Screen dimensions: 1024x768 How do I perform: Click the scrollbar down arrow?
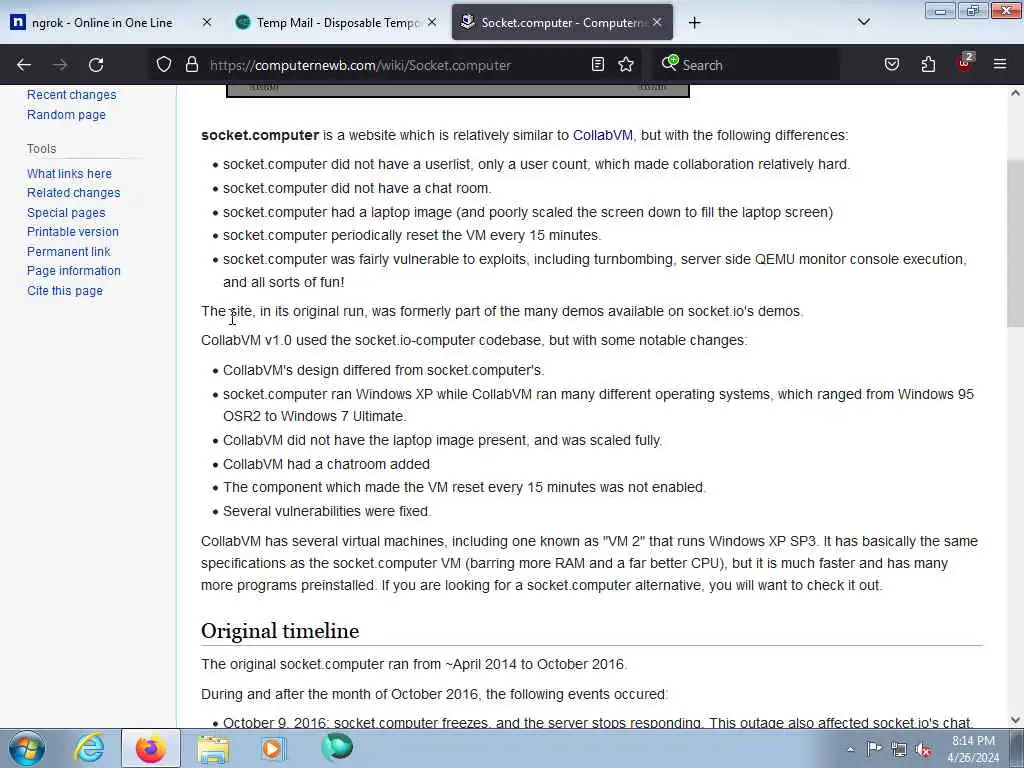[x=1015, y=720]
